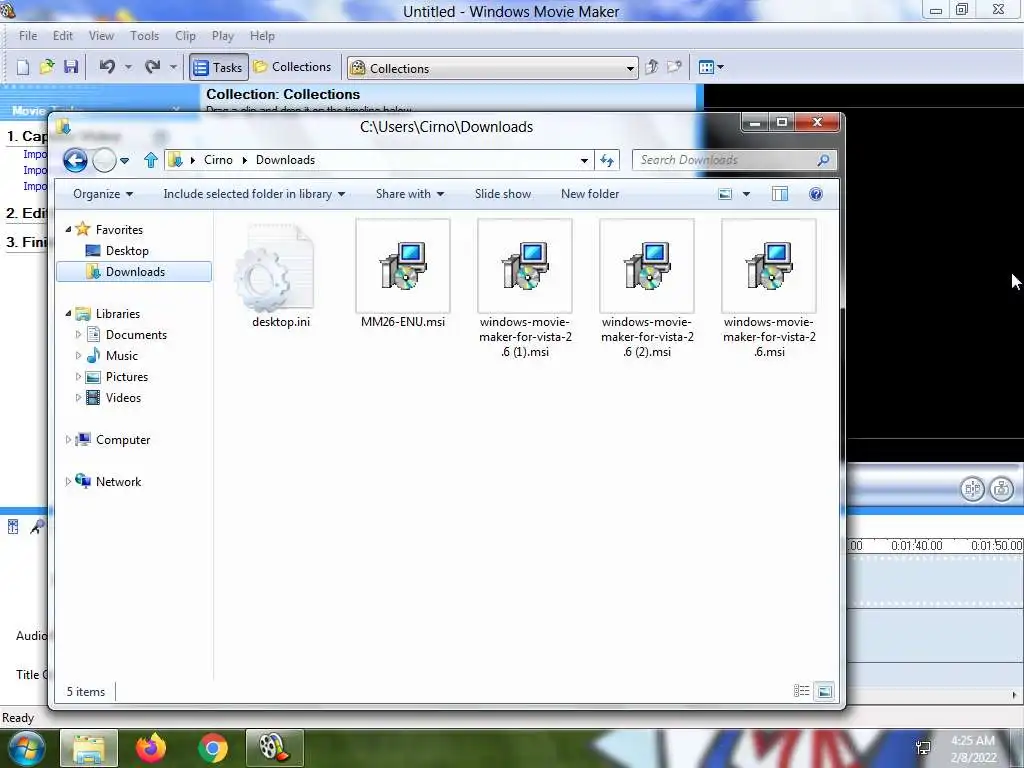Collapse the Libraries group

pos(69,313)
